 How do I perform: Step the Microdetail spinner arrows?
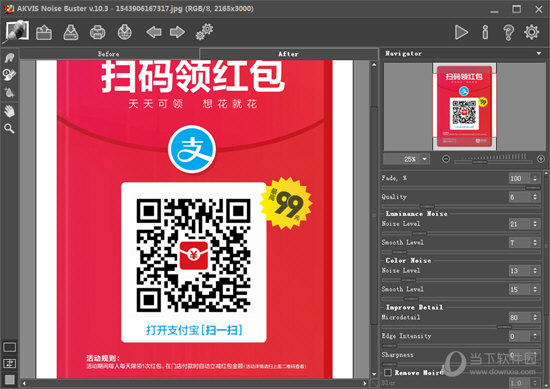(535, 317)
